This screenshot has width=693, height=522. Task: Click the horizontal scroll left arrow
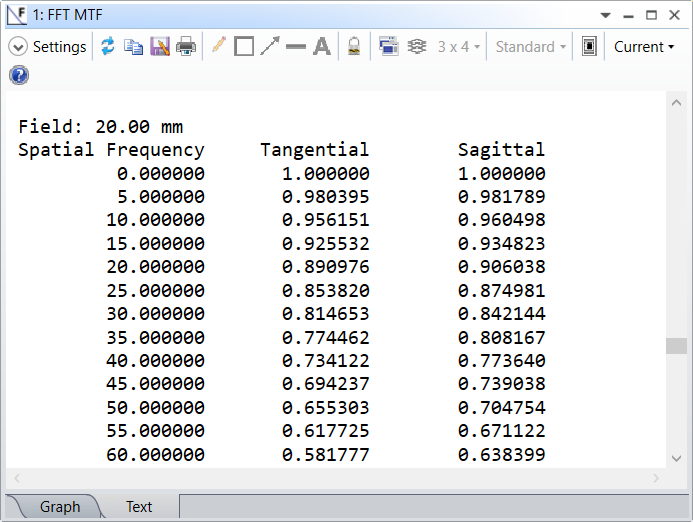(17, 478)
